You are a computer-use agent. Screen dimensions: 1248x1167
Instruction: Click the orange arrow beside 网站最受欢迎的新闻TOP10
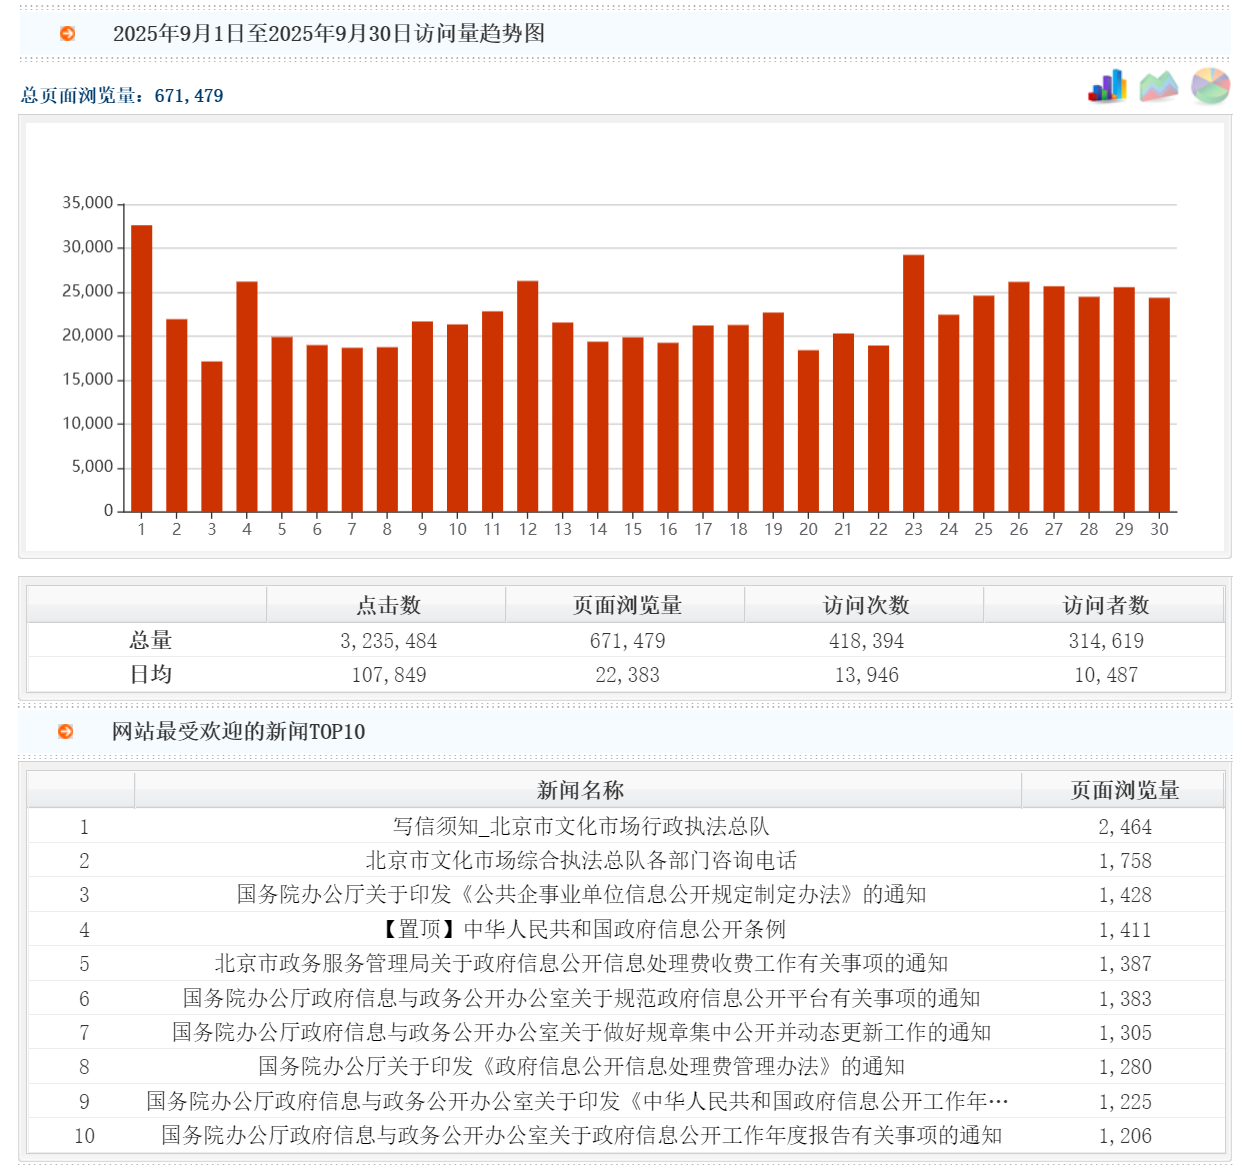pyautogui.click(x=66, y=731)
